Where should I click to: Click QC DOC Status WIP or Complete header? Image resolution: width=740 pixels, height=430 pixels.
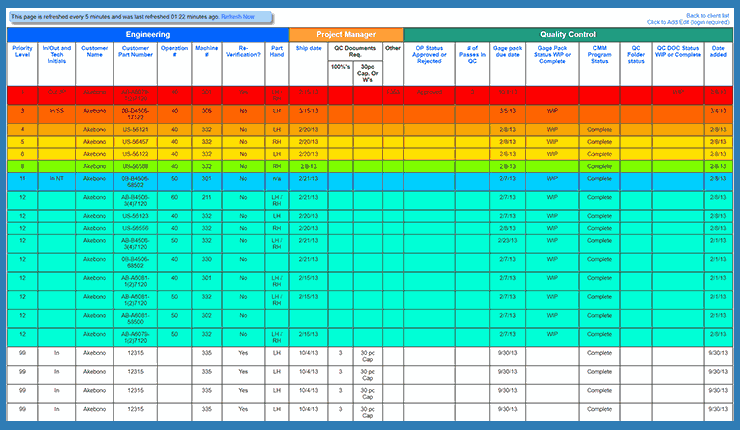678,51
